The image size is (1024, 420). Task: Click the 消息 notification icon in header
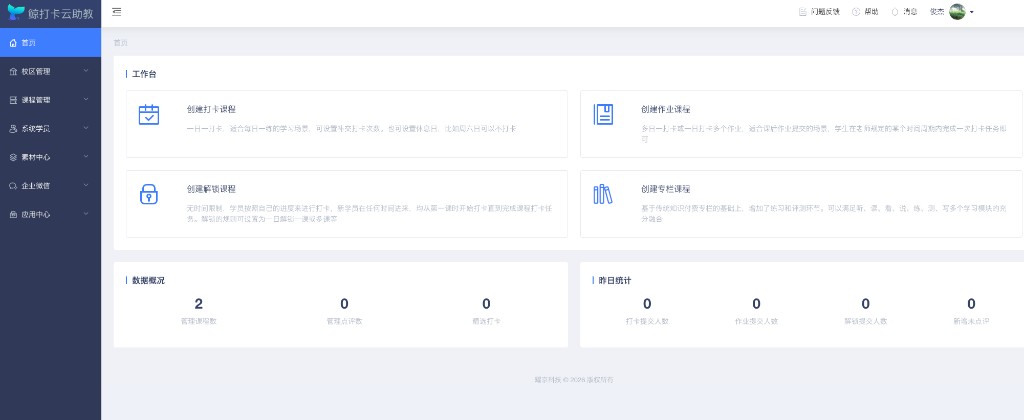pyautogui.click(x=895, y=12)
